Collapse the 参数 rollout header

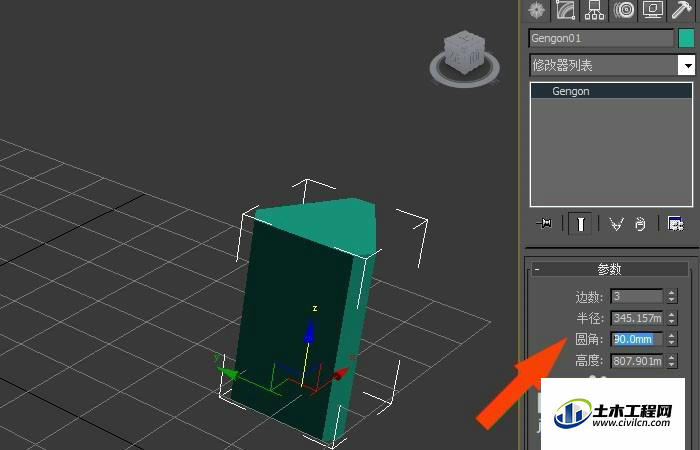click(x=610, y=269)
